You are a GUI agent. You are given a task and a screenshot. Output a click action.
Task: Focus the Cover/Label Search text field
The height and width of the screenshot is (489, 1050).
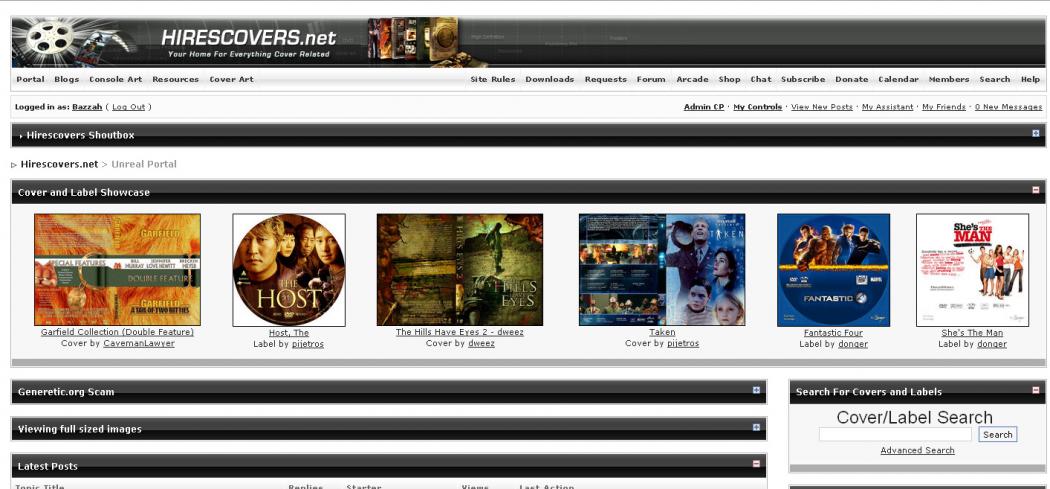point(895,435)
